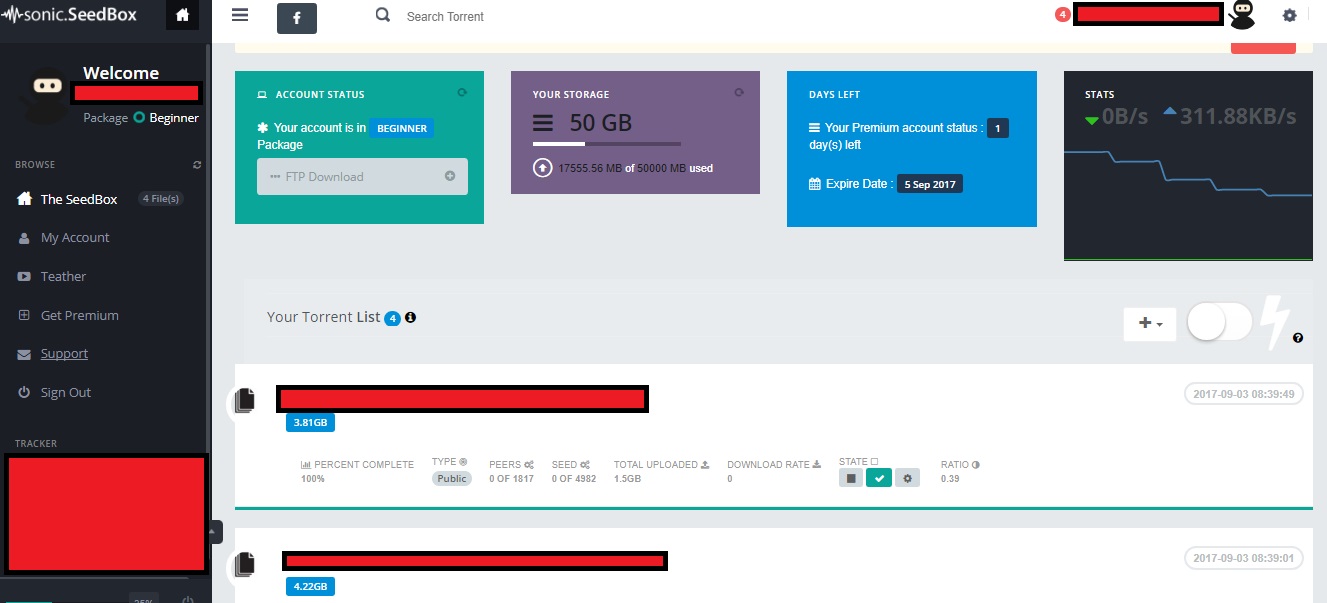Refresh the Browse section
The width and height of the screenshot is (1327, 603).
coord(197,164)
